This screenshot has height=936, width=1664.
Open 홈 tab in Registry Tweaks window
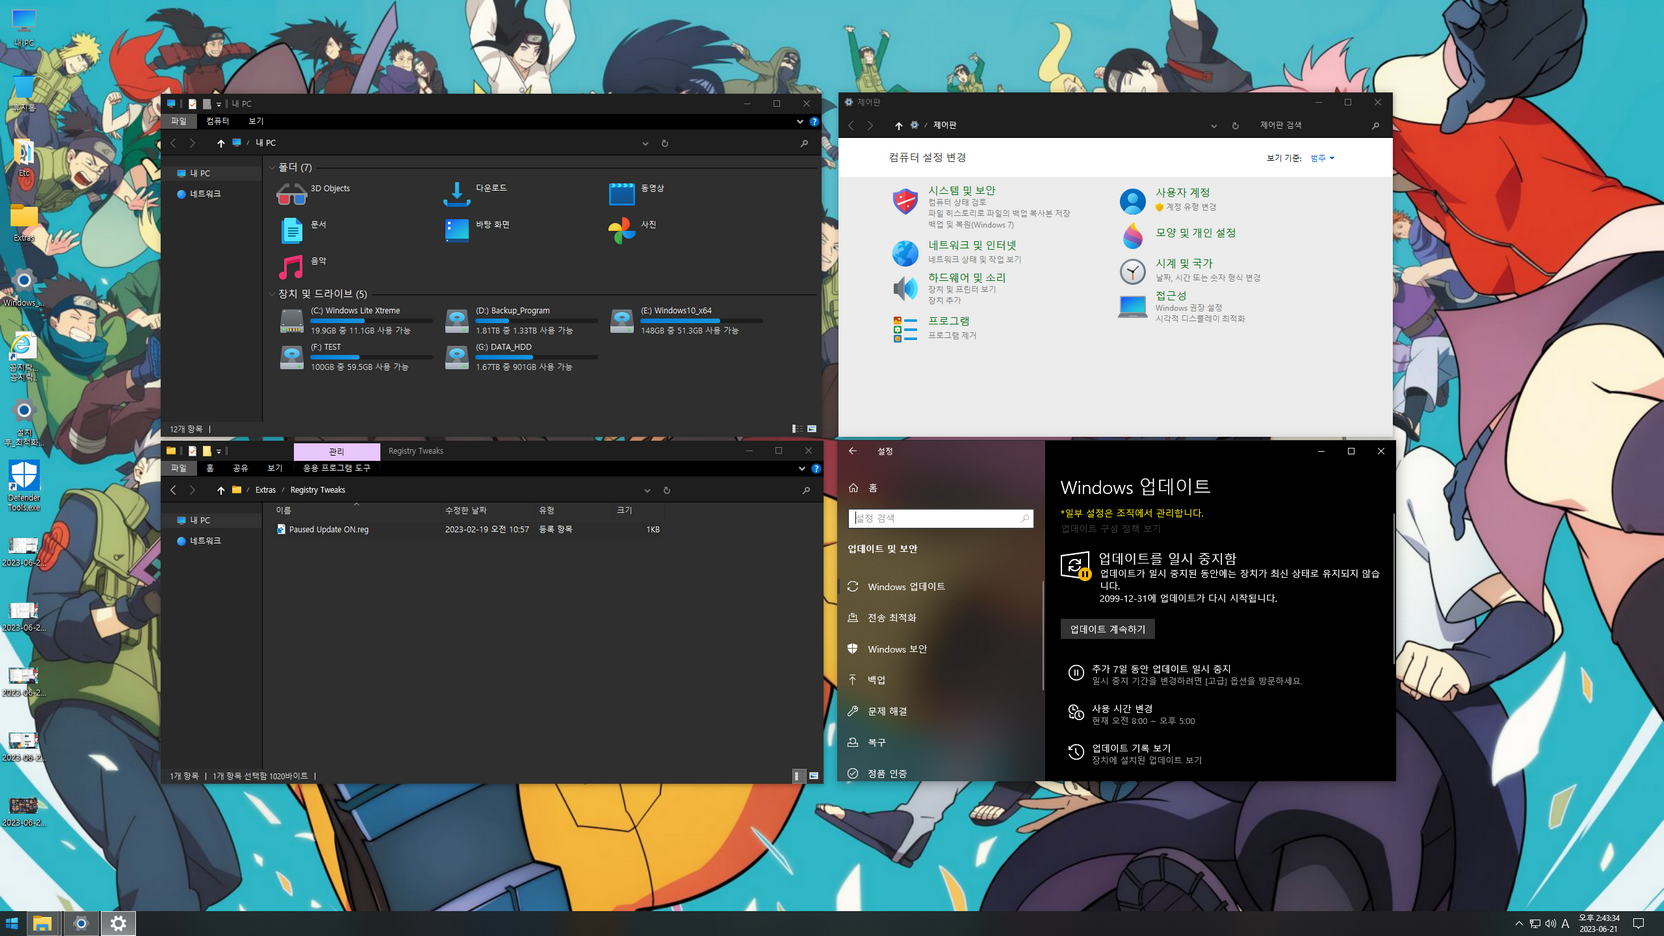pos(210,468)
